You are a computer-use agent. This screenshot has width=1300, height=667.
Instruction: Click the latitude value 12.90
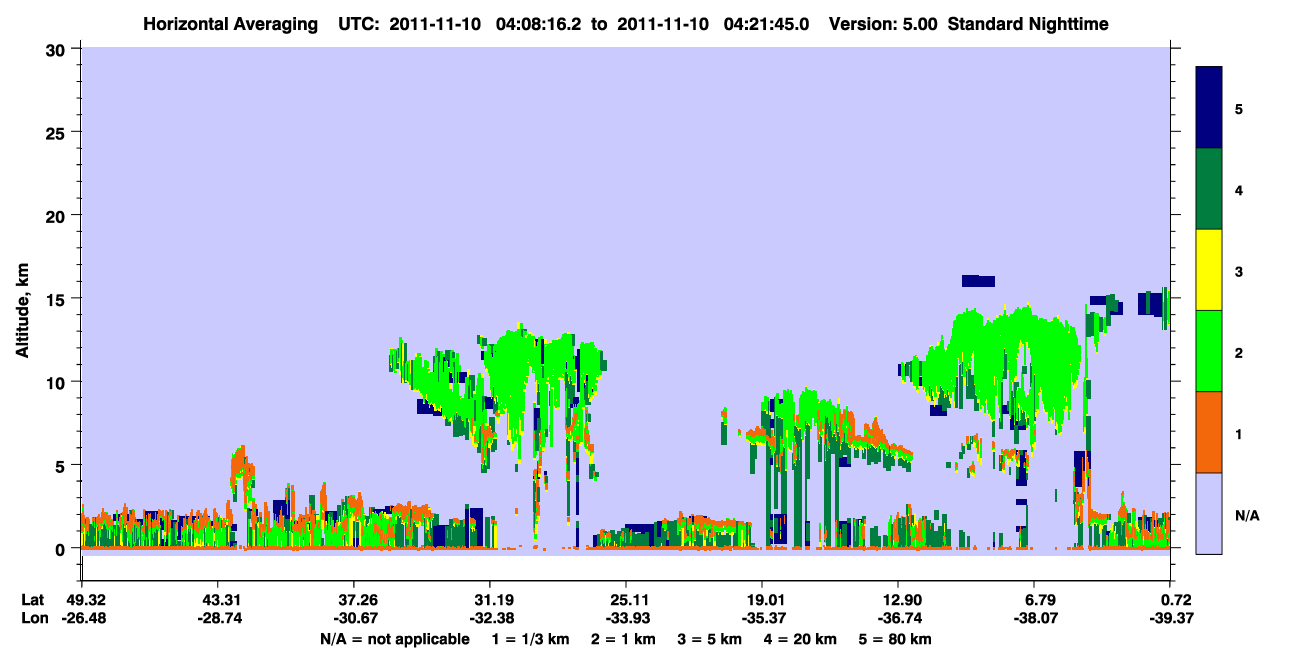click(899, 600)
